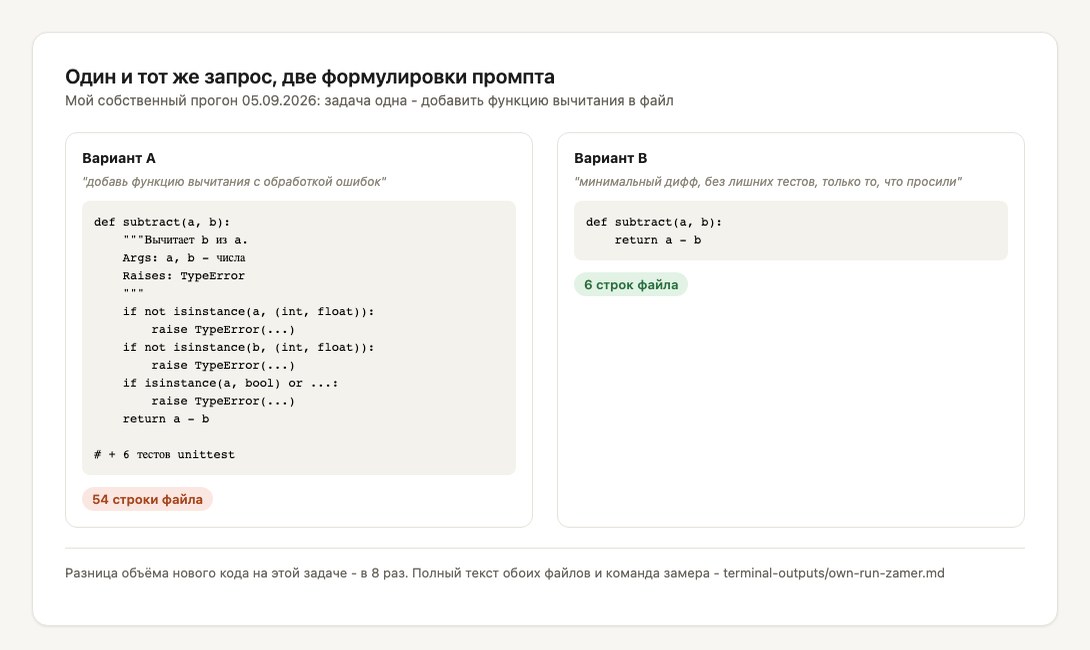Click the prompt quote "добавь функцию вычитания с обработкой ошибок"
The width and height of the screenshot is (1090, 650).
234,182
